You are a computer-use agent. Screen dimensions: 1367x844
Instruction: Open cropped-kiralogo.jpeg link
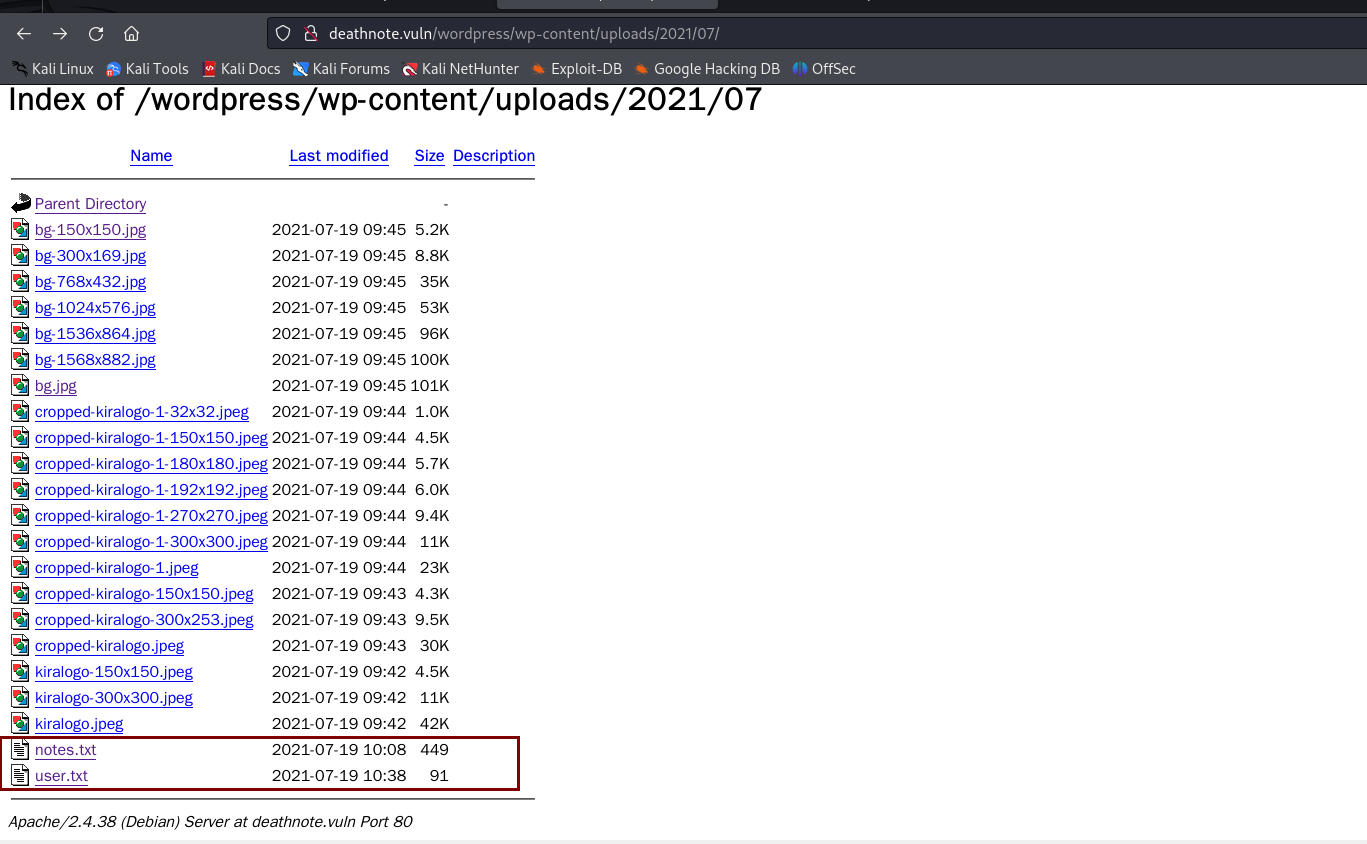[x=110, y=646]
